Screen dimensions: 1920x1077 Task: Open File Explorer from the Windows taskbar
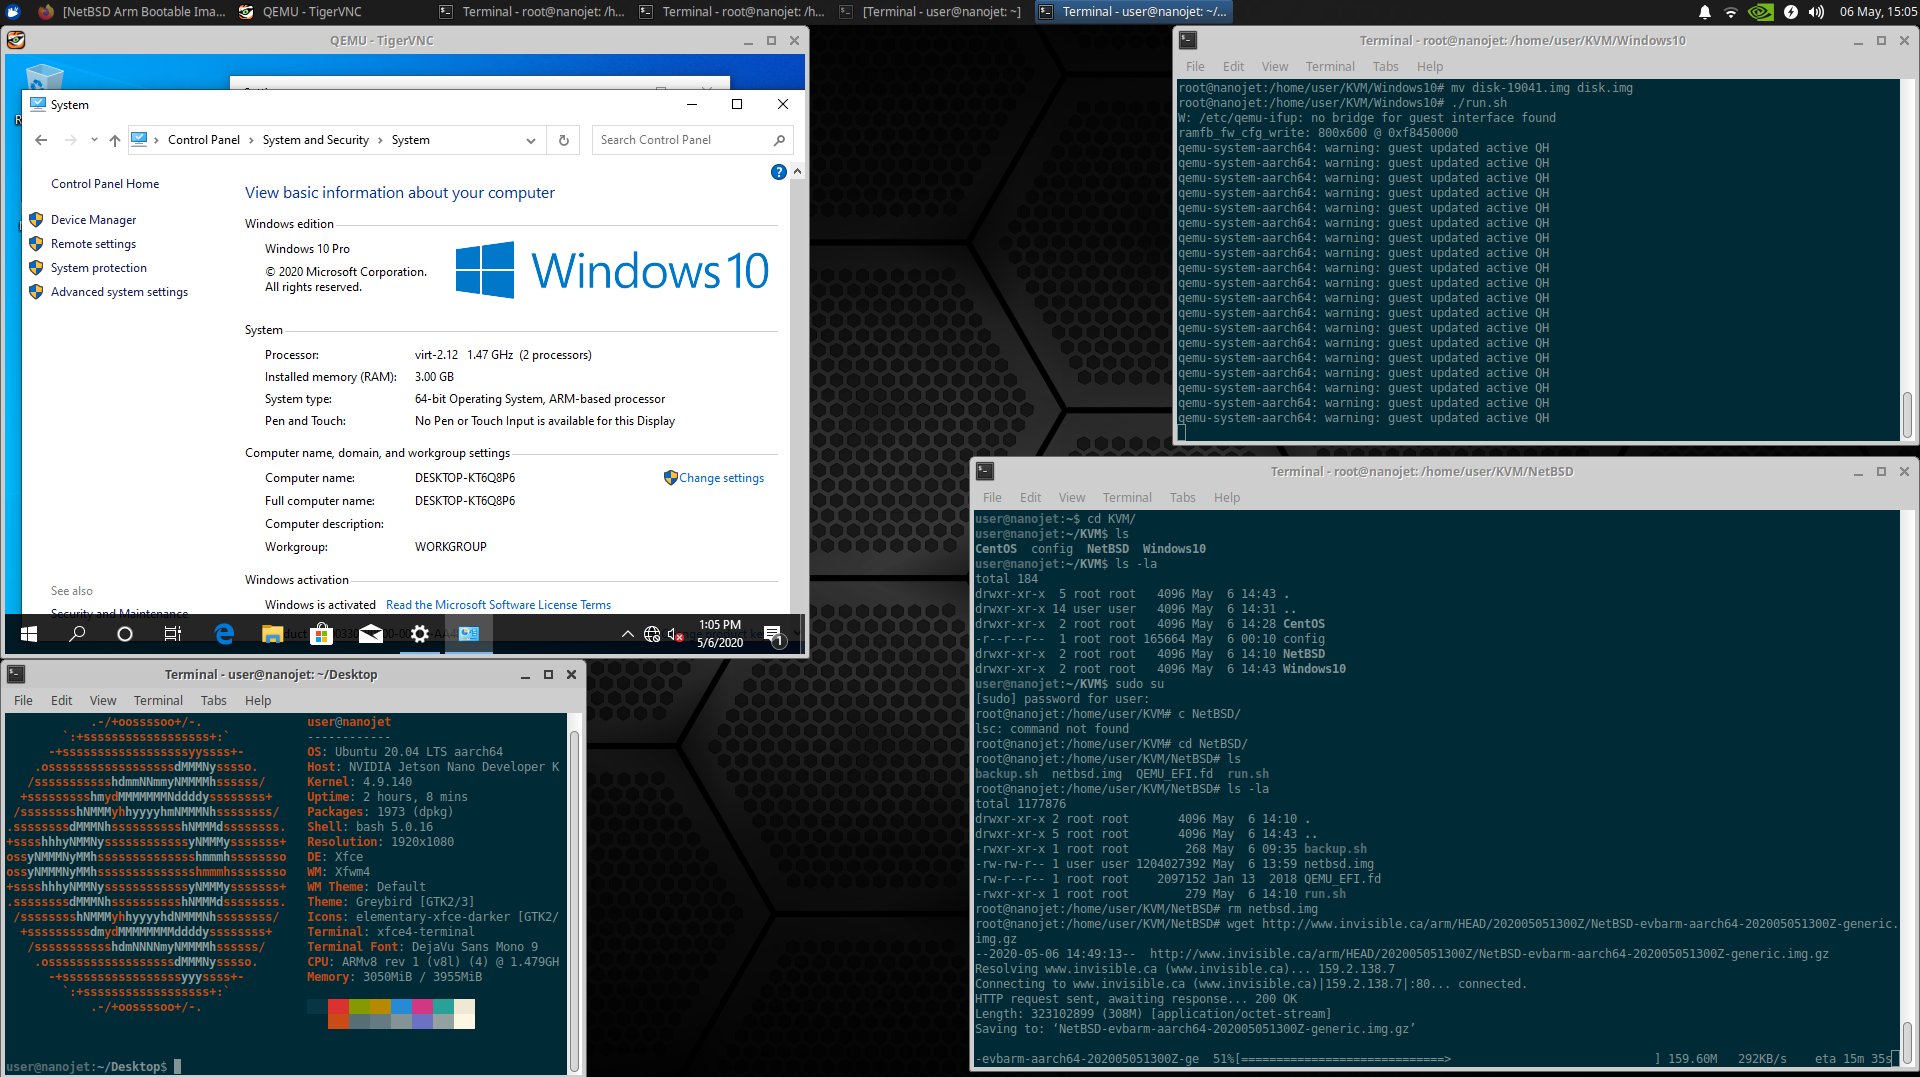coord(272,634)
